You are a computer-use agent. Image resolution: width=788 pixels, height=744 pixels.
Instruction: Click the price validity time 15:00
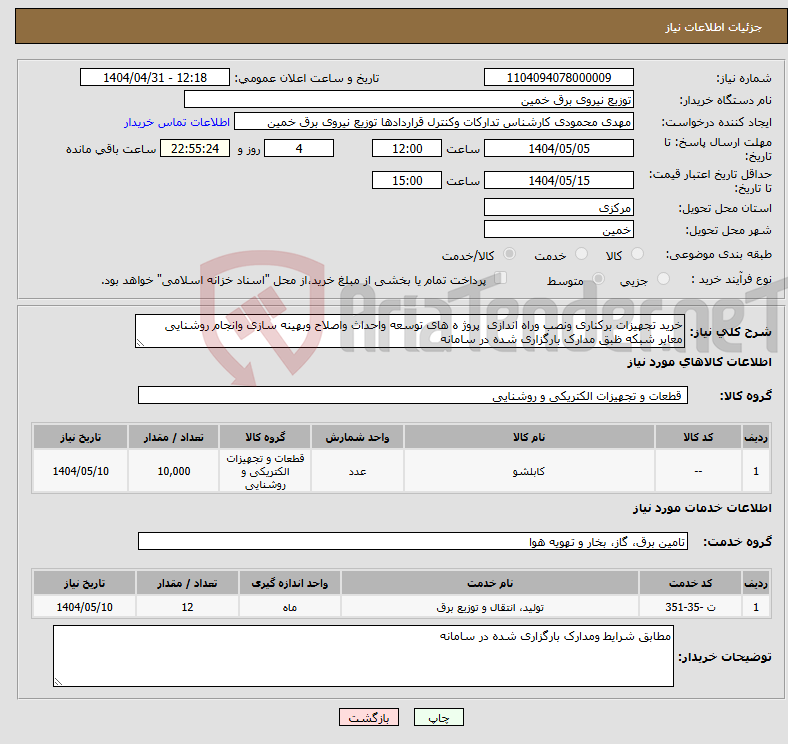(407, 180)
